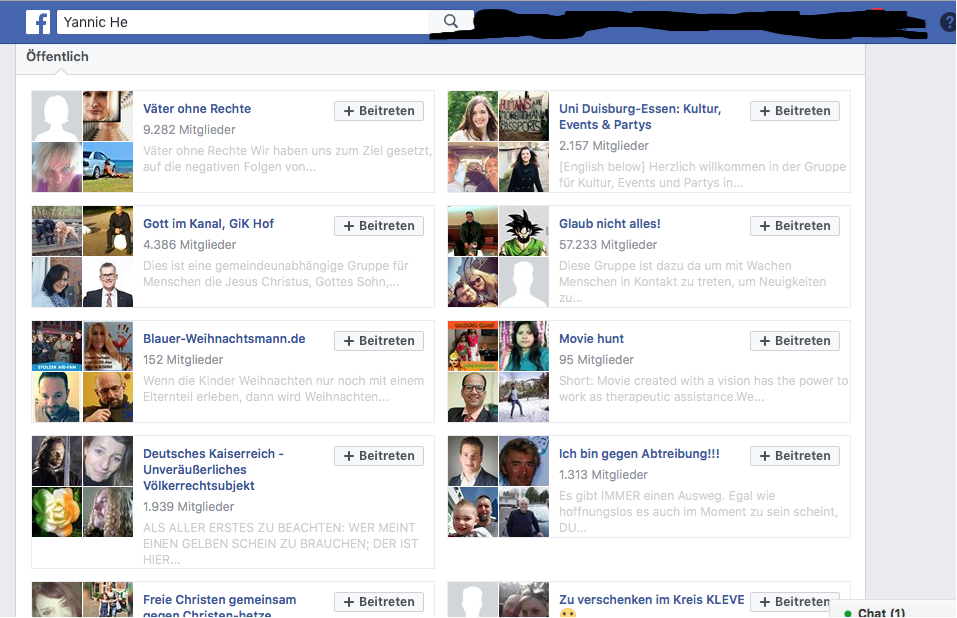
Task: Join Zu verschenken im Kreis KLEVE group
Action: pos(795,602)
